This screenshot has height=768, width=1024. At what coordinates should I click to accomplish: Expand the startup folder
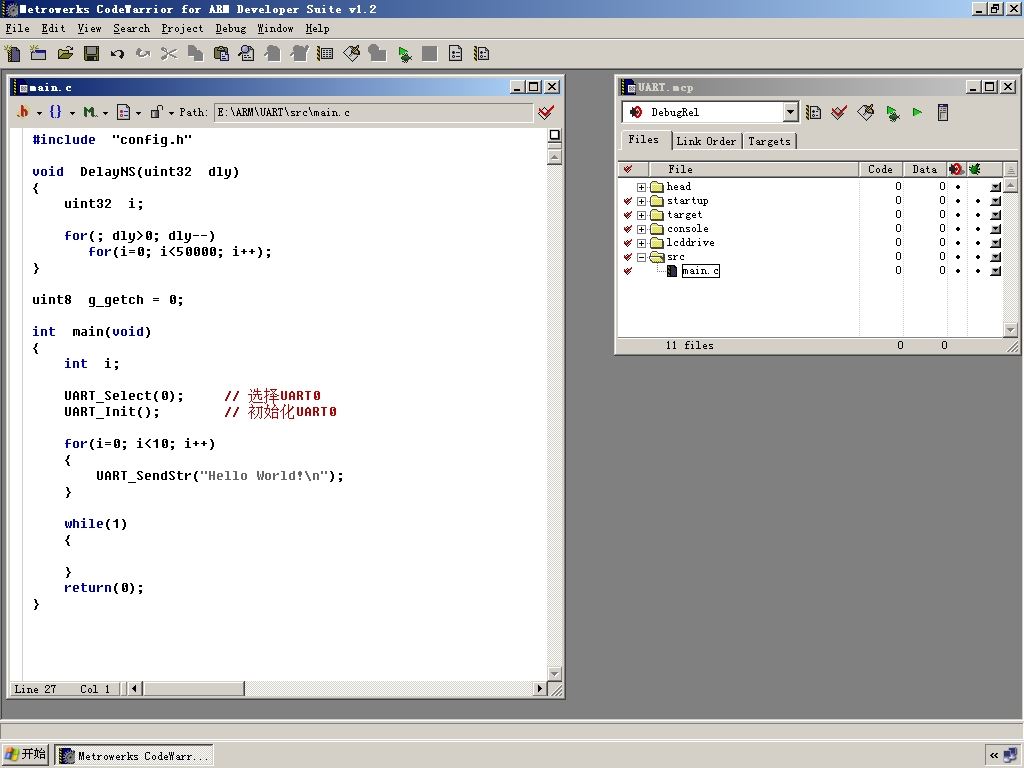(641, 201)
